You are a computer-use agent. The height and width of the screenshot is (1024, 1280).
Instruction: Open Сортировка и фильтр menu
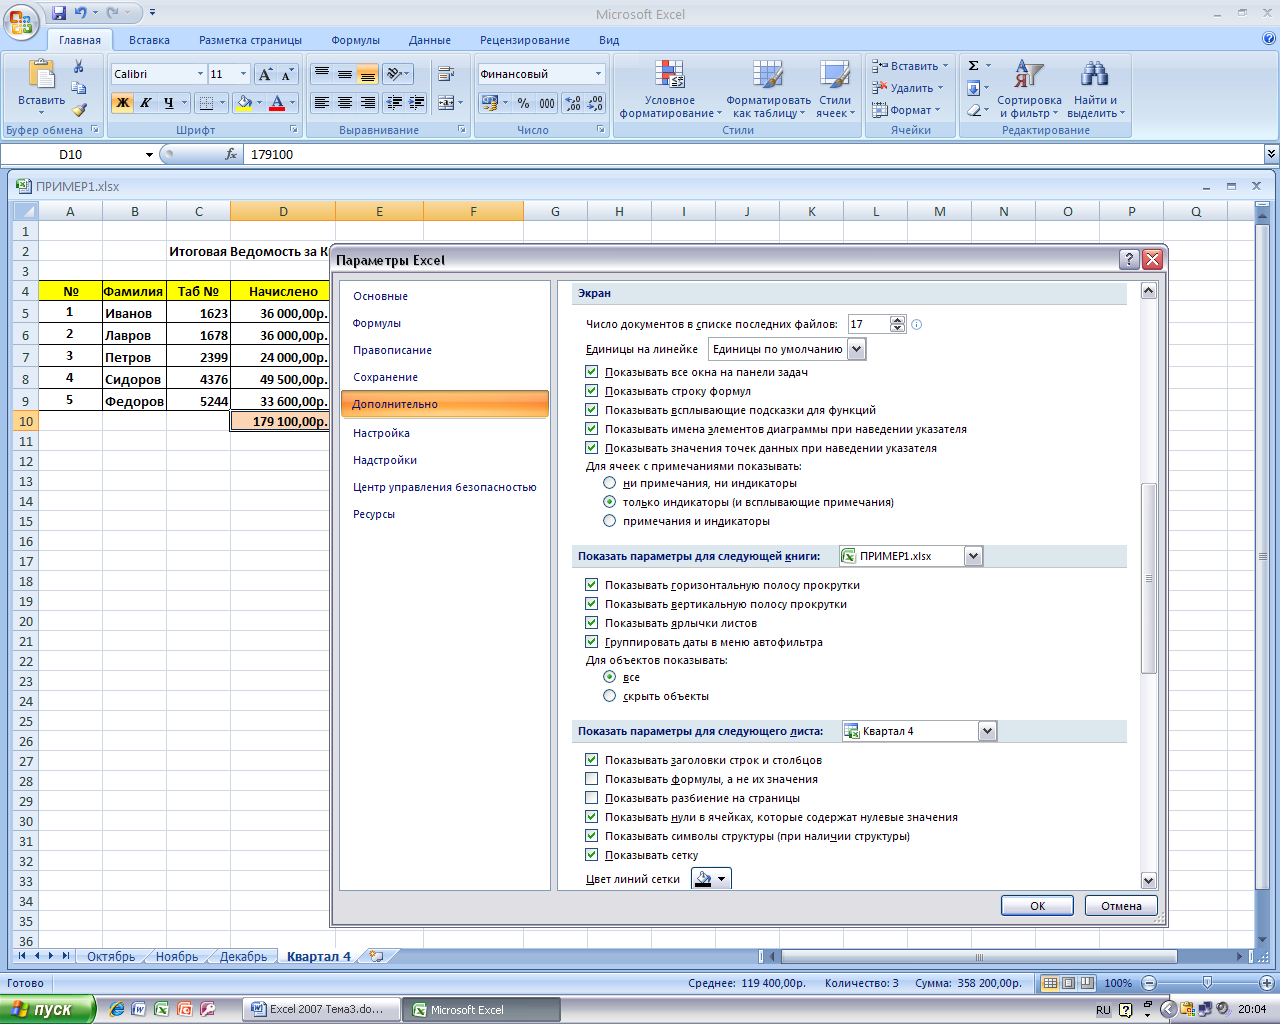[x=1029, y=89]
